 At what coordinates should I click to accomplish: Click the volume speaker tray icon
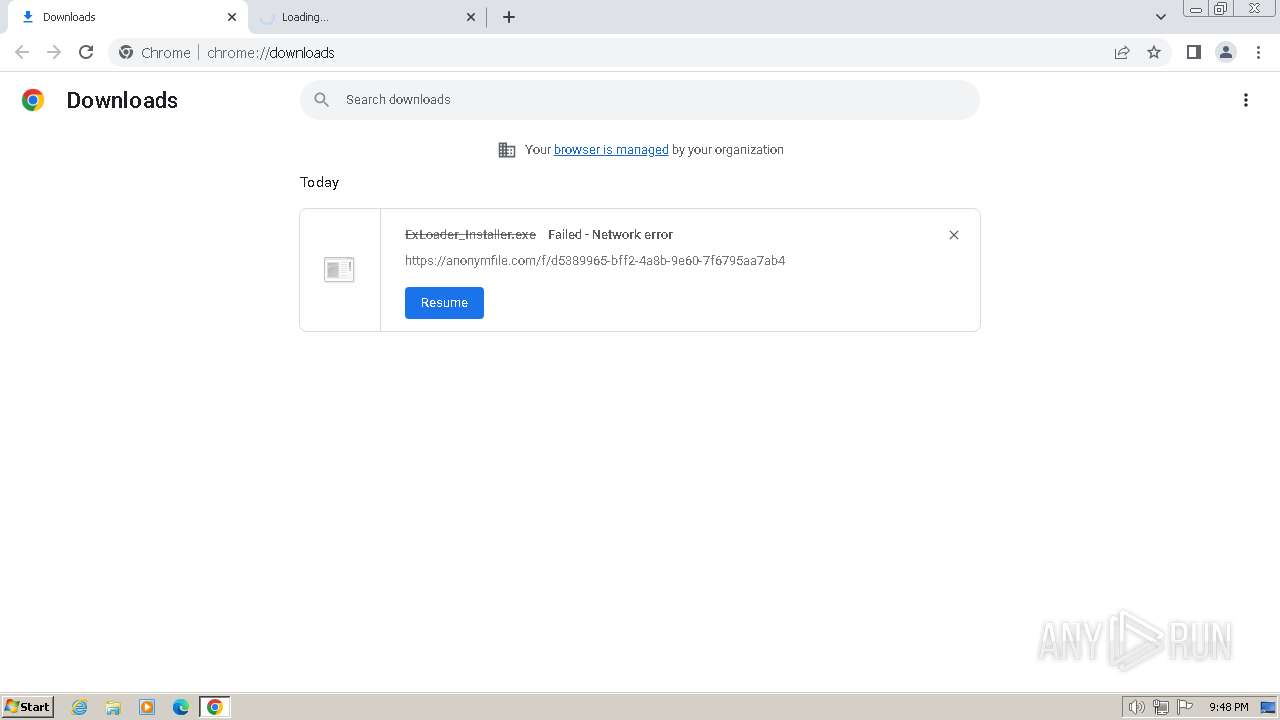tap(1137, 707)
